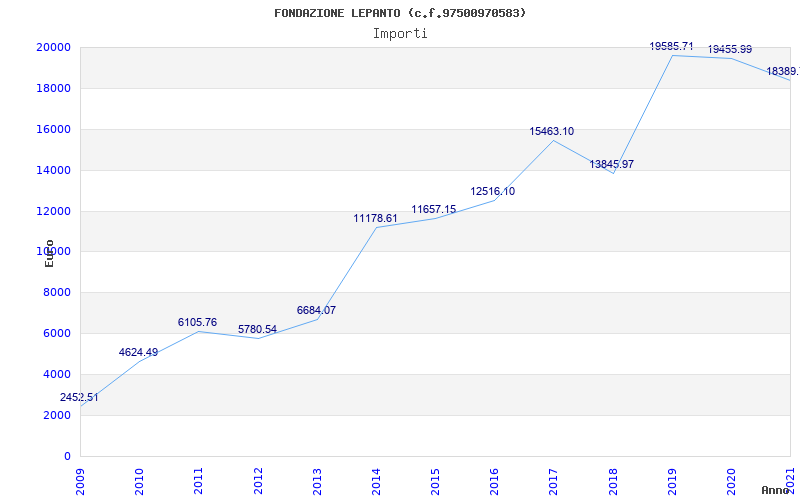Click the data label 11178.61

(x=376, y=218)
